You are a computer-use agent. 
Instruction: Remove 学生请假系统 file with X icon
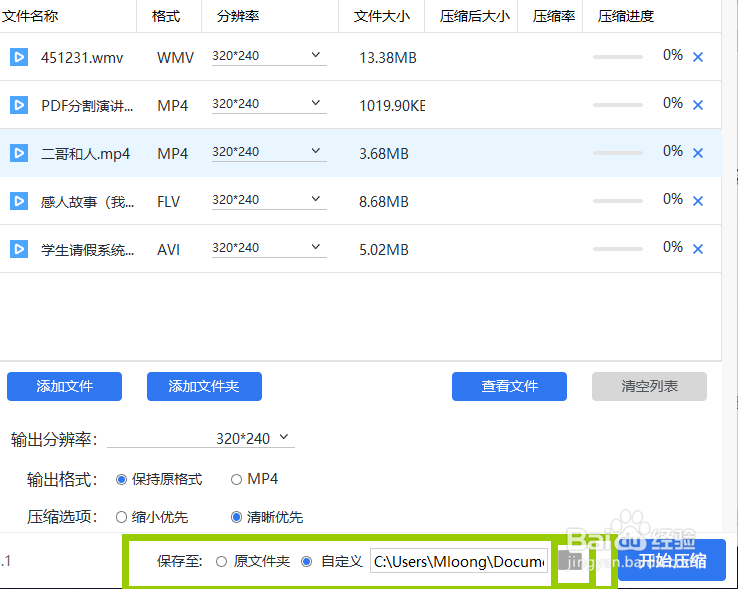[x=698, y=249]
